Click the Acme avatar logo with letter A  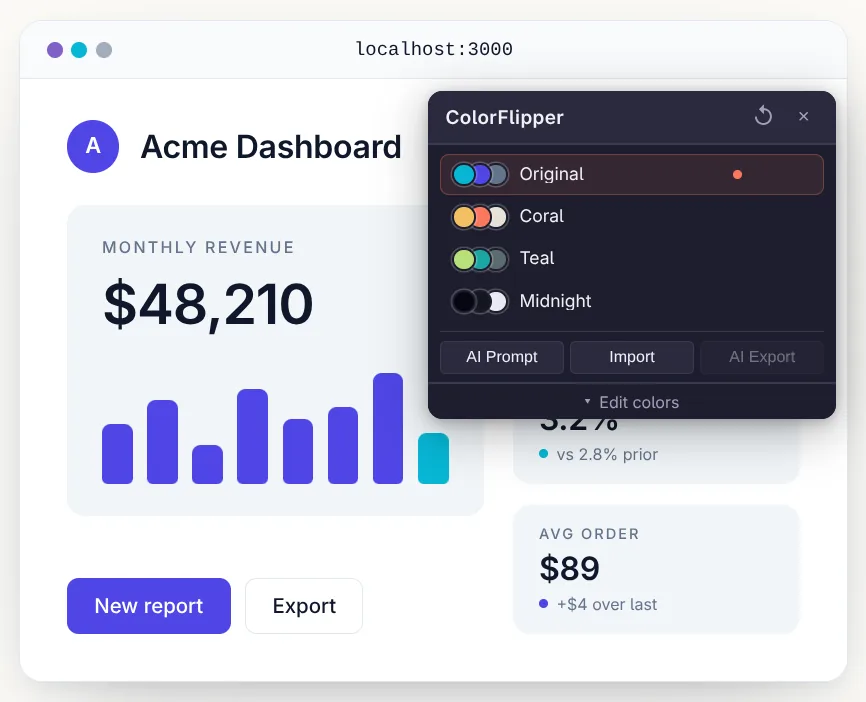click(93, 146)
